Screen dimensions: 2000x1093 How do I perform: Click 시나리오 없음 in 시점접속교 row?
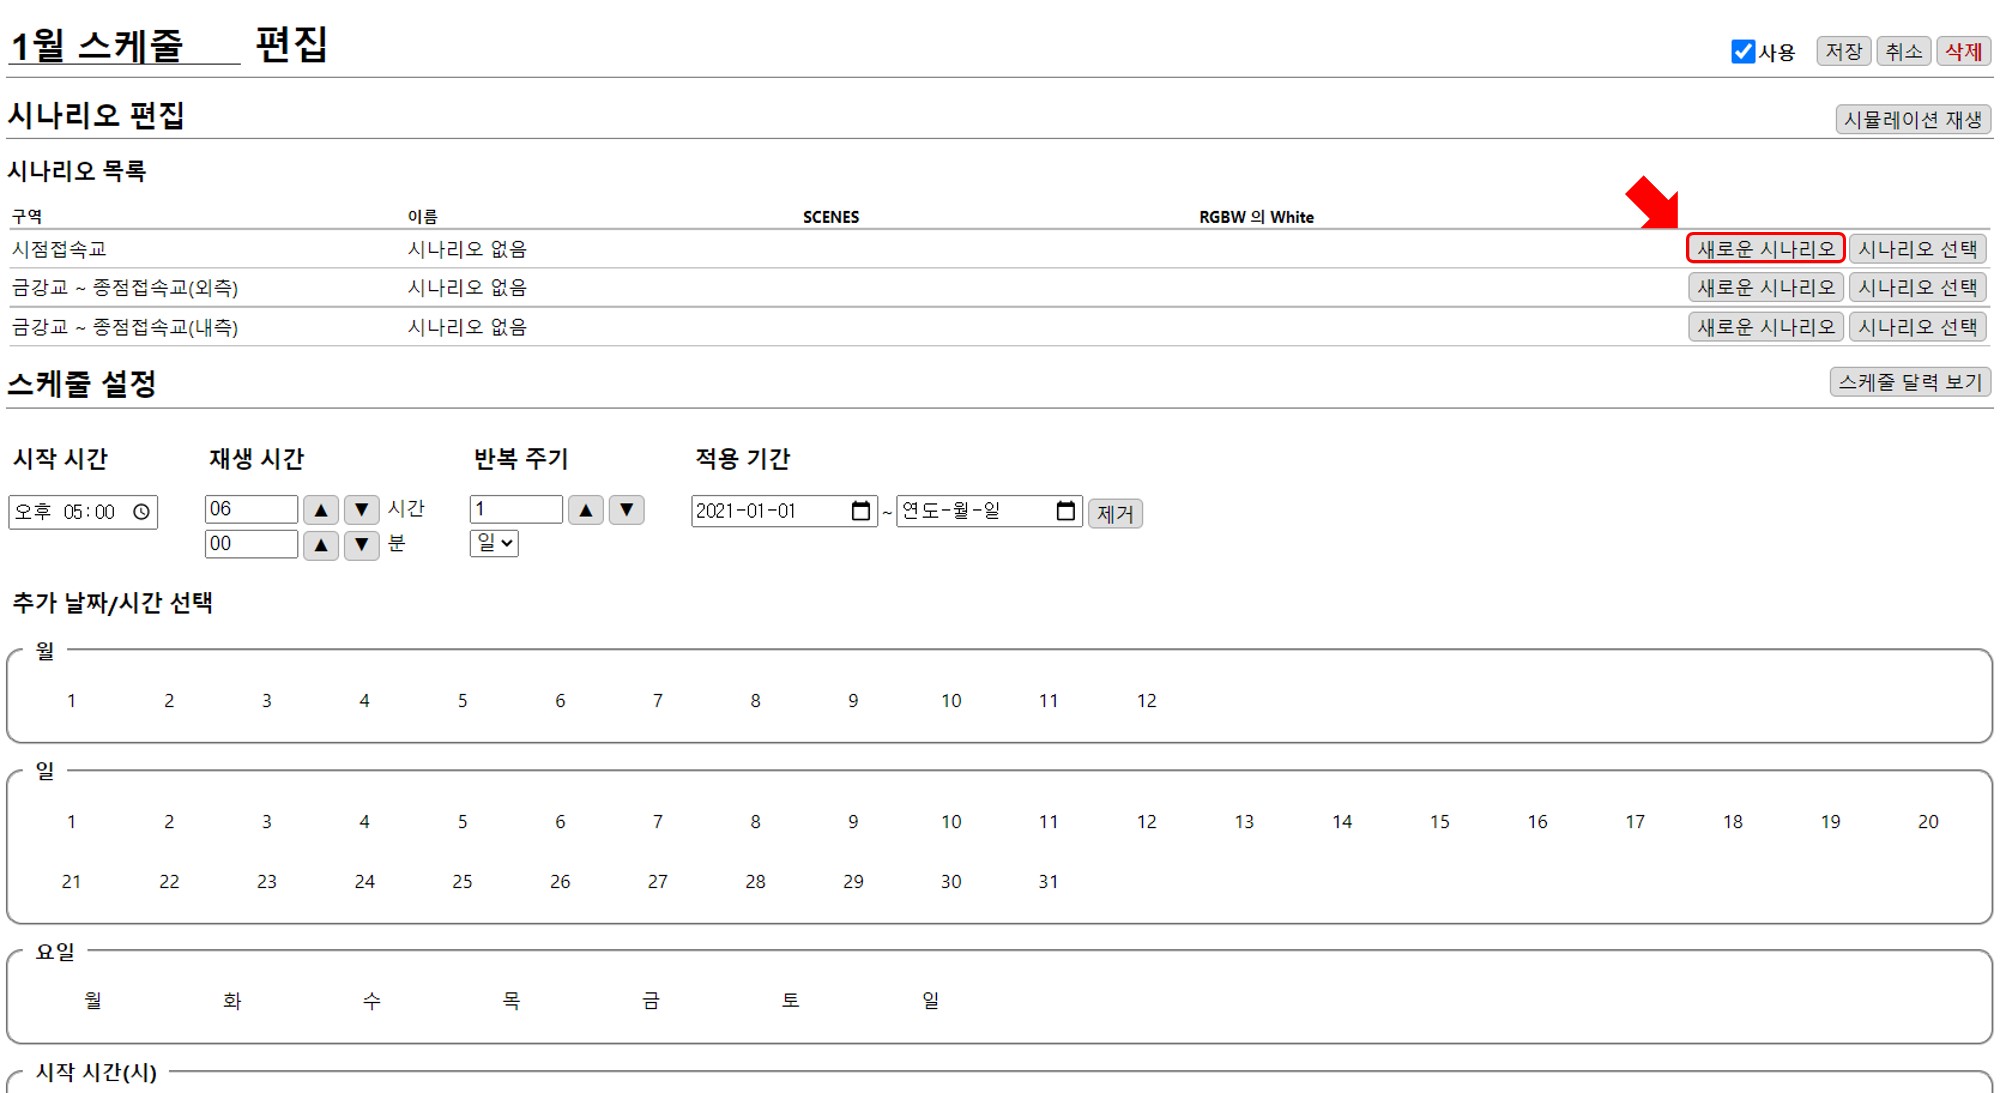pos(467,249)
